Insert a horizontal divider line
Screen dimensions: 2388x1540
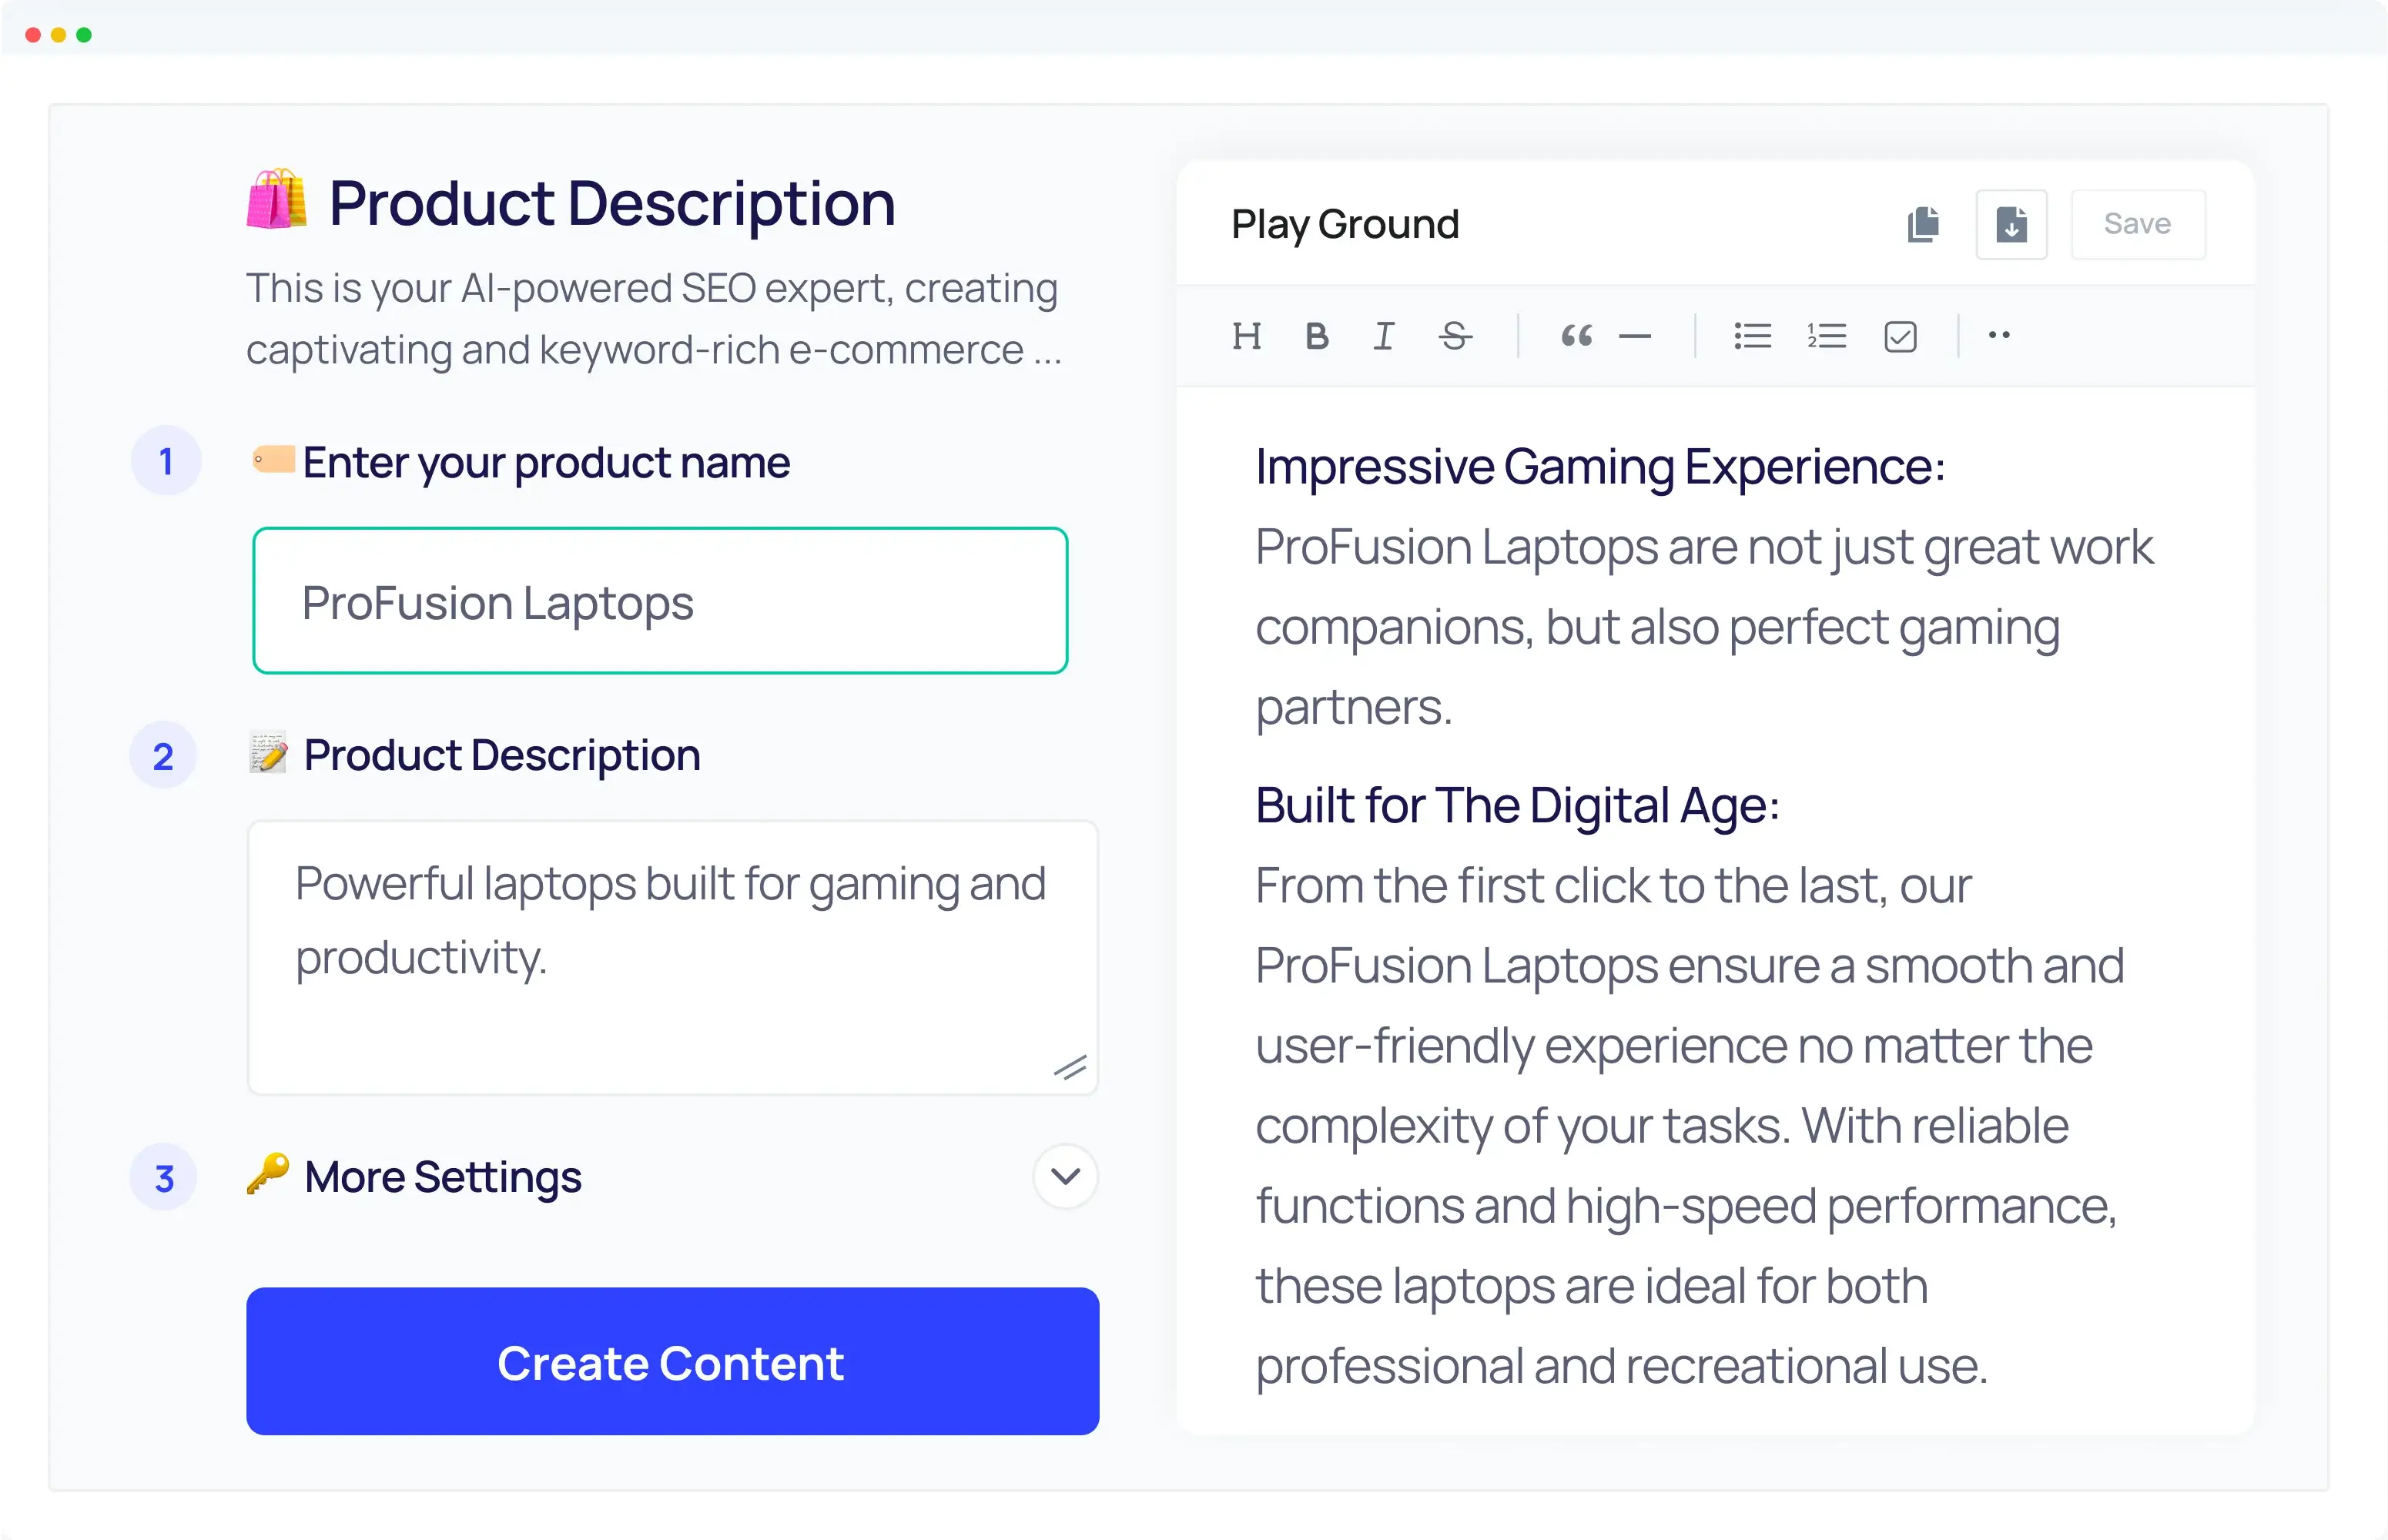tap(1636, 336)
